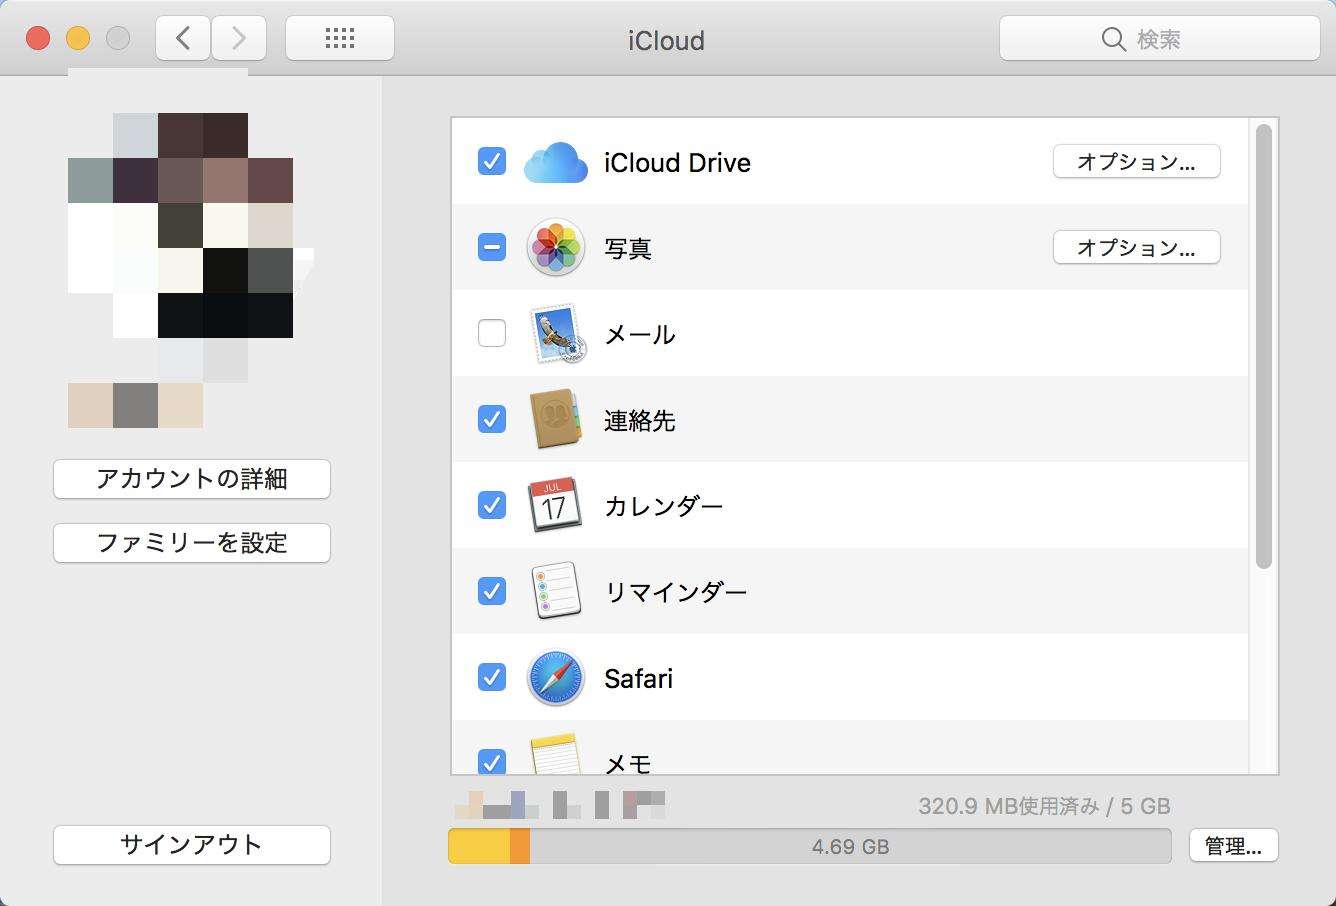Select the Safari compass icon
The image size is (1336, 906).
pyautogui.click(x=556, y=677)
